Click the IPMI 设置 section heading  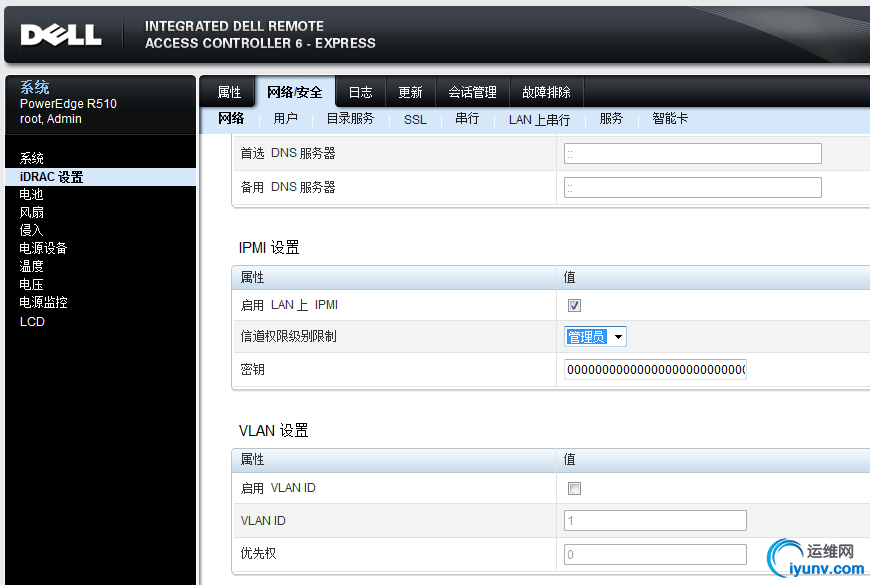click(x=269, y=248)
